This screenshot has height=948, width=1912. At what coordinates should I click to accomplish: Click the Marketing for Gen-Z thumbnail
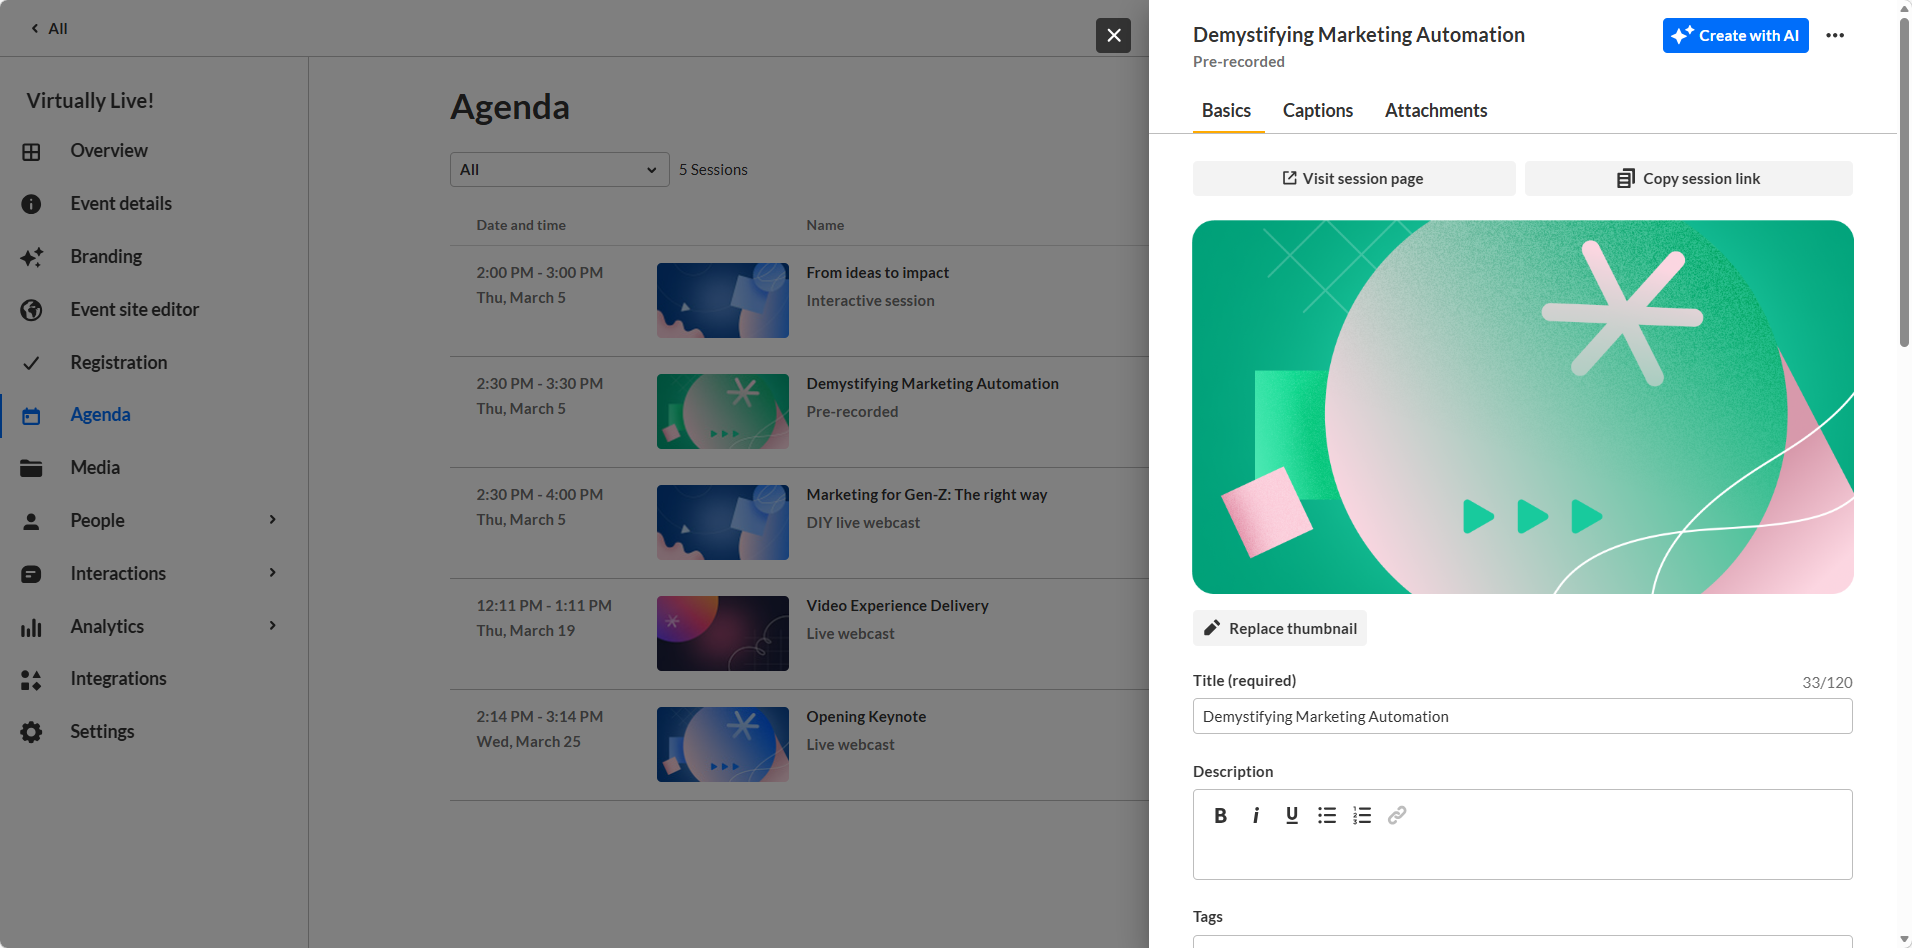point(723,522)
